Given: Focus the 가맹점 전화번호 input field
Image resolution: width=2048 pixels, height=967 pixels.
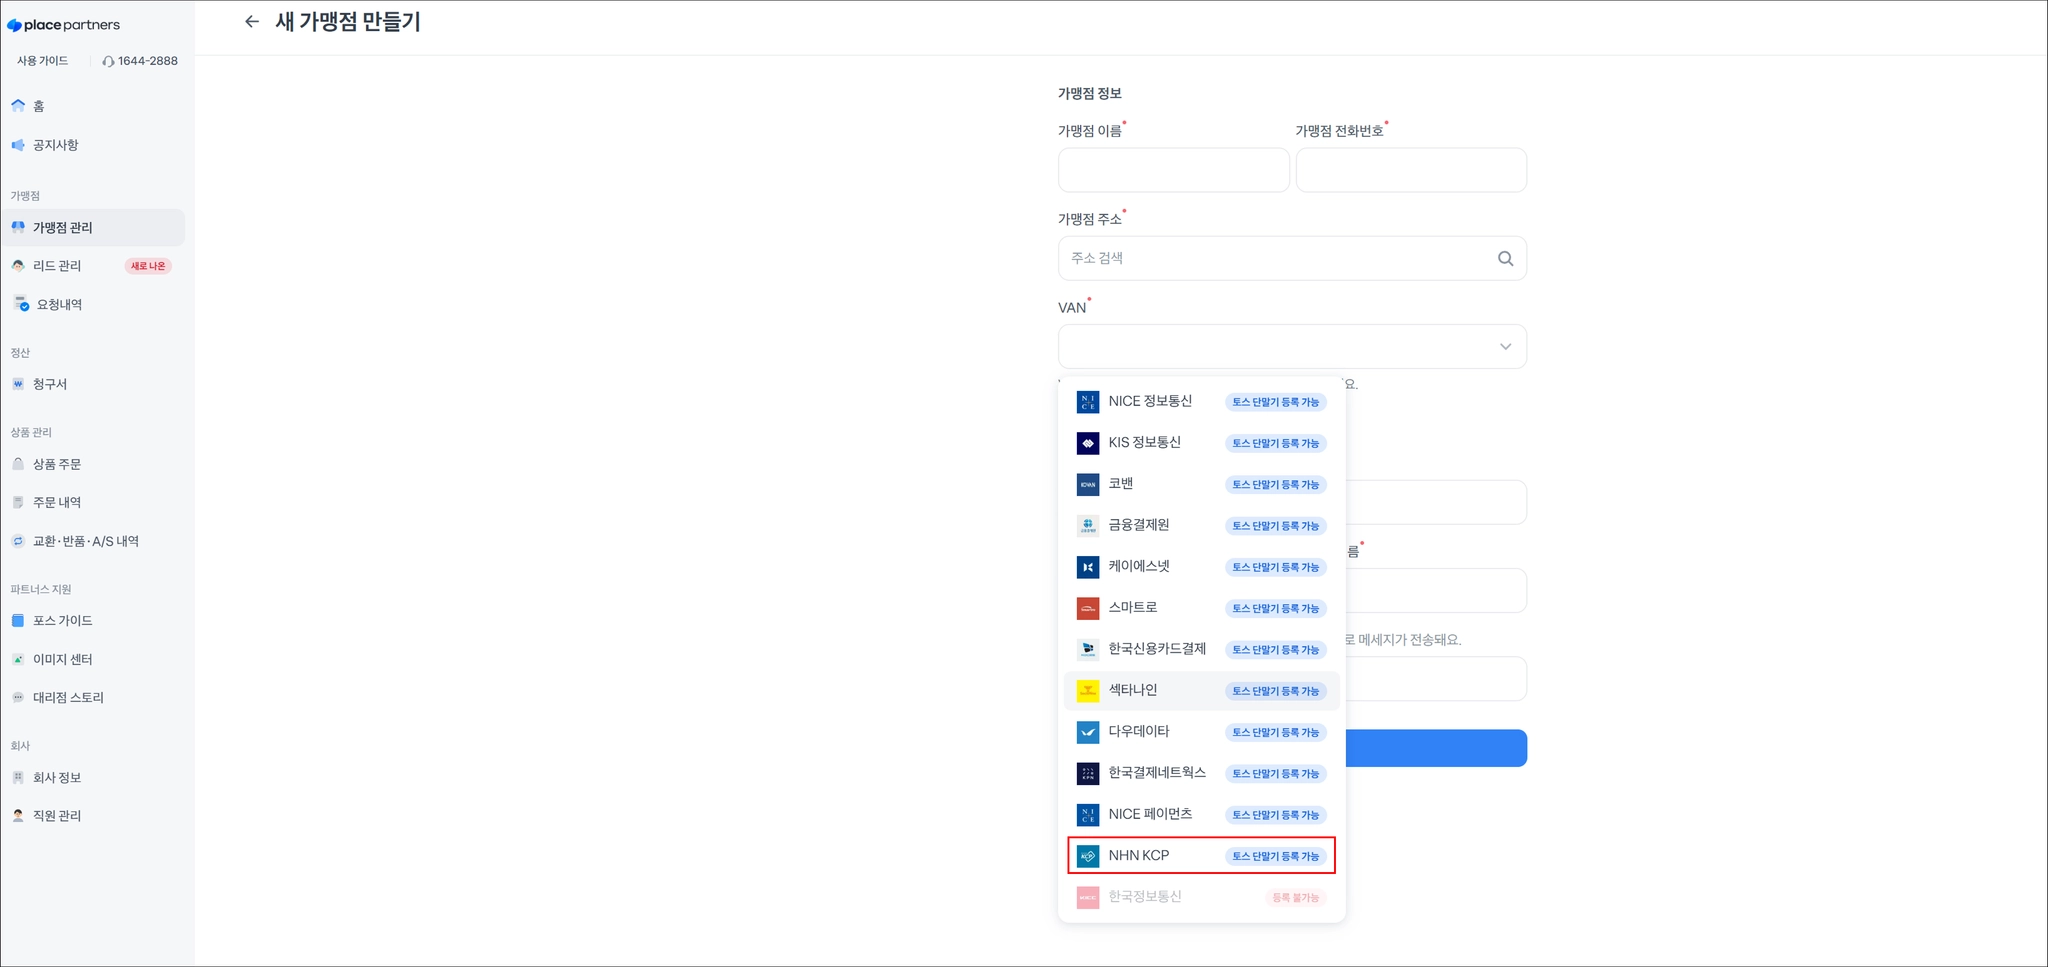Looking at the screenshot, I should [x=1411, y=170].
